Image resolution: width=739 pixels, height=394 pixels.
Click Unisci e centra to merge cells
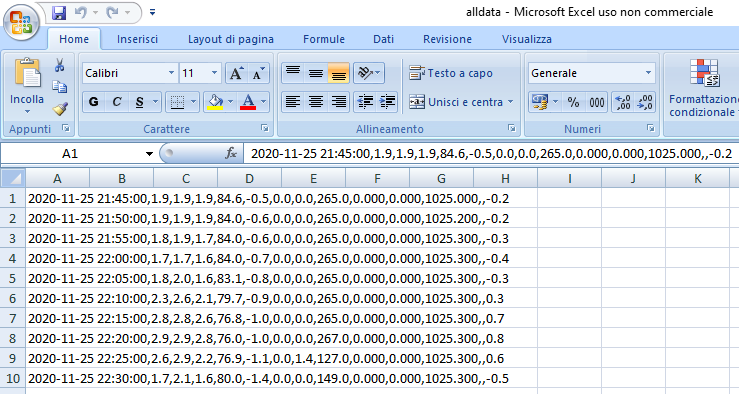pyautogui.click(x=456, y=102)
